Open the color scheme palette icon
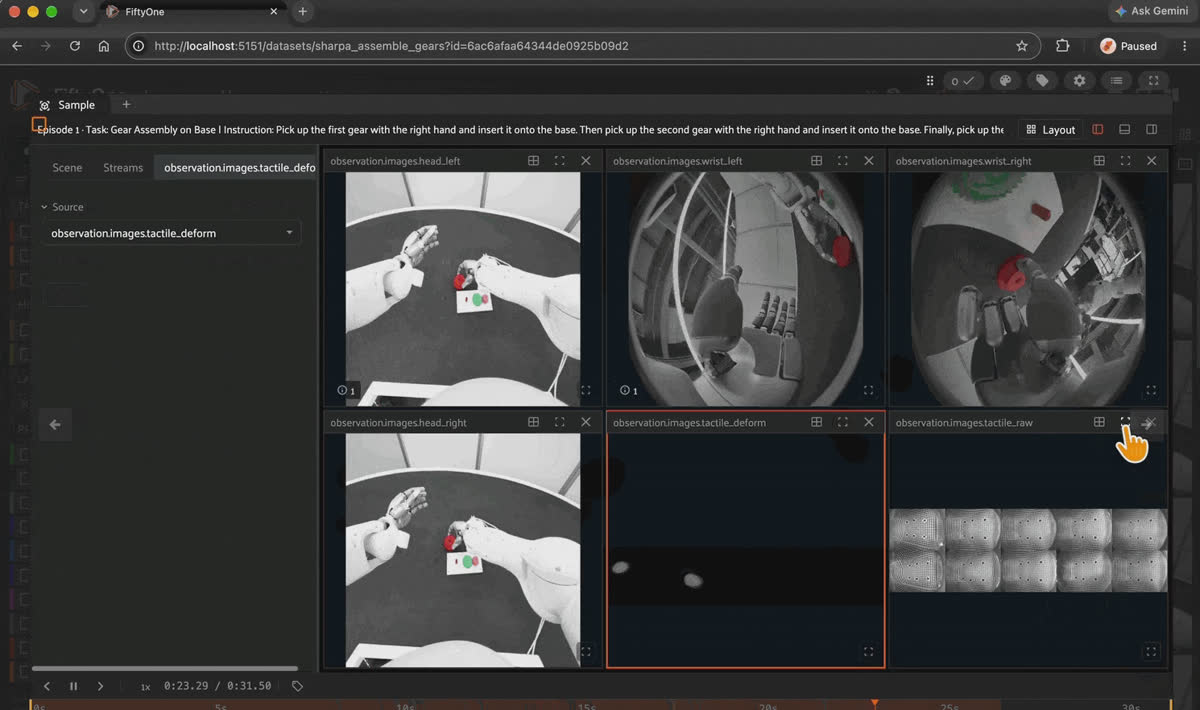Viewport: 1200px width, 710px height. point(1006,81)
